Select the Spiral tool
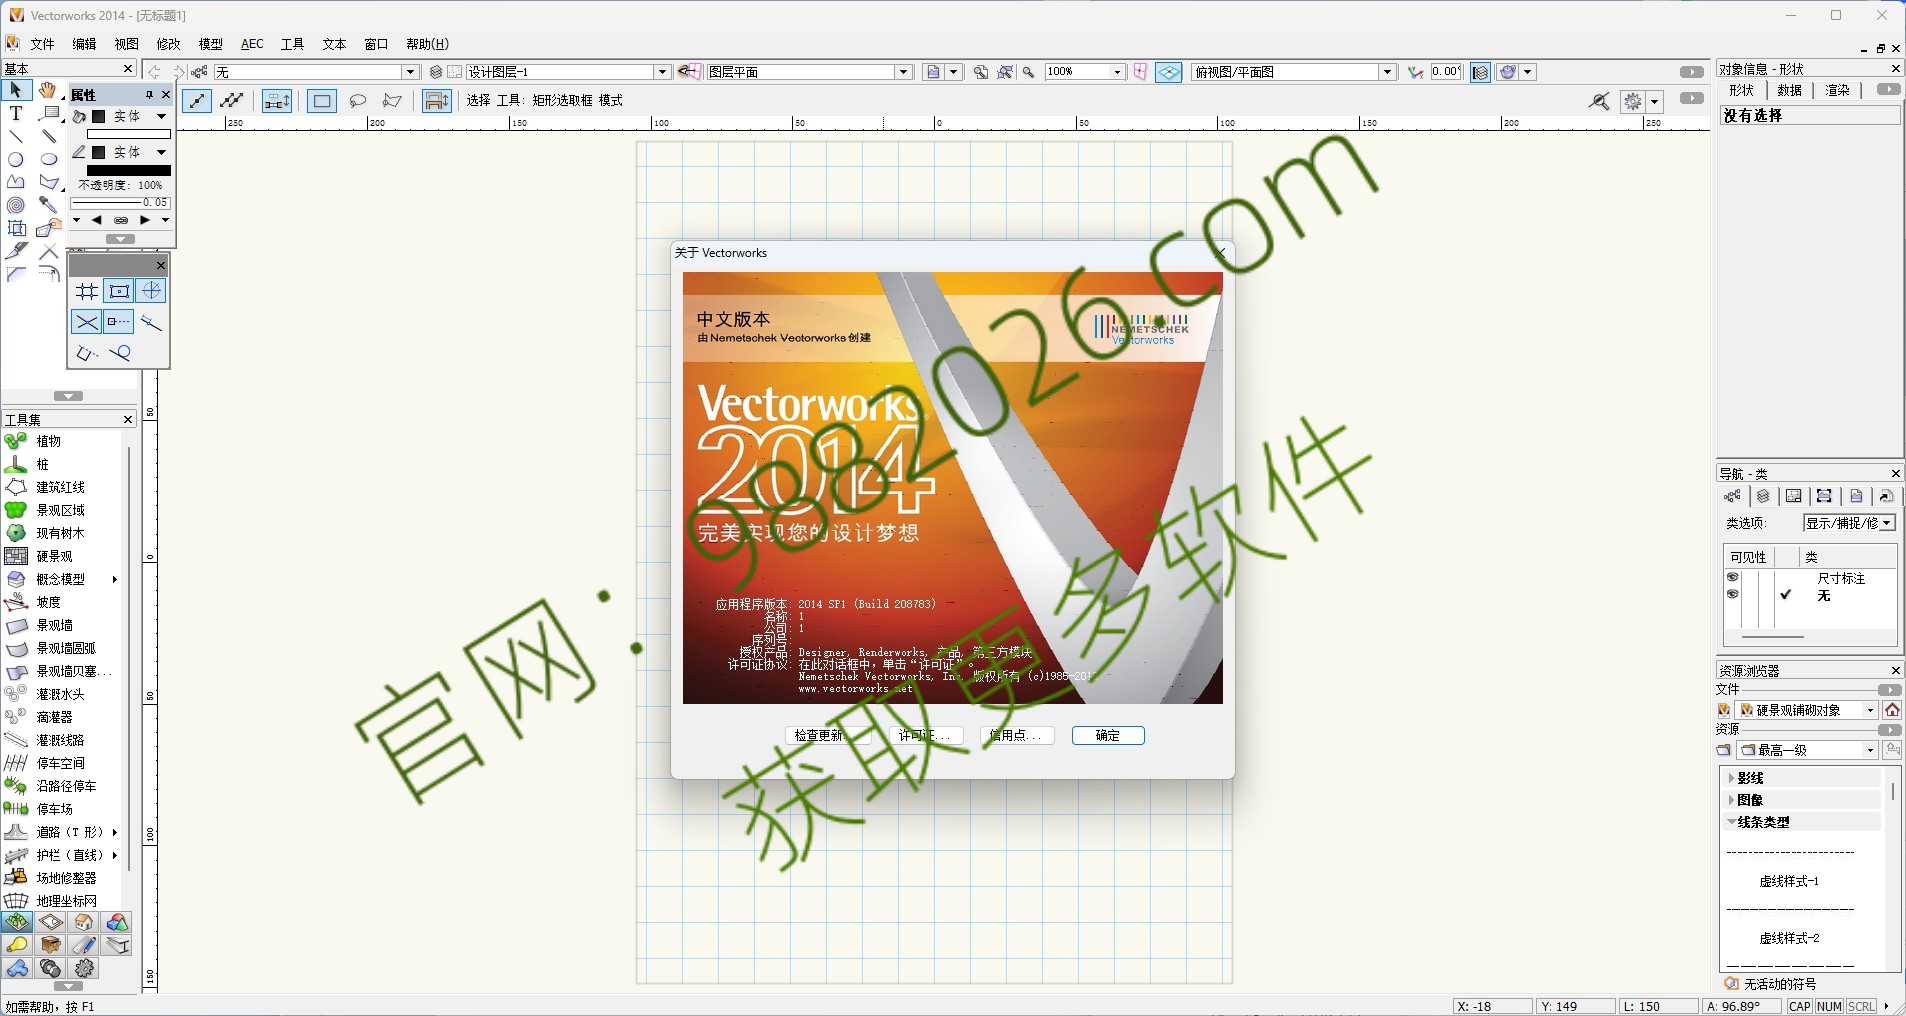Screen dimensions: 1906x1016 coord(16,205)
